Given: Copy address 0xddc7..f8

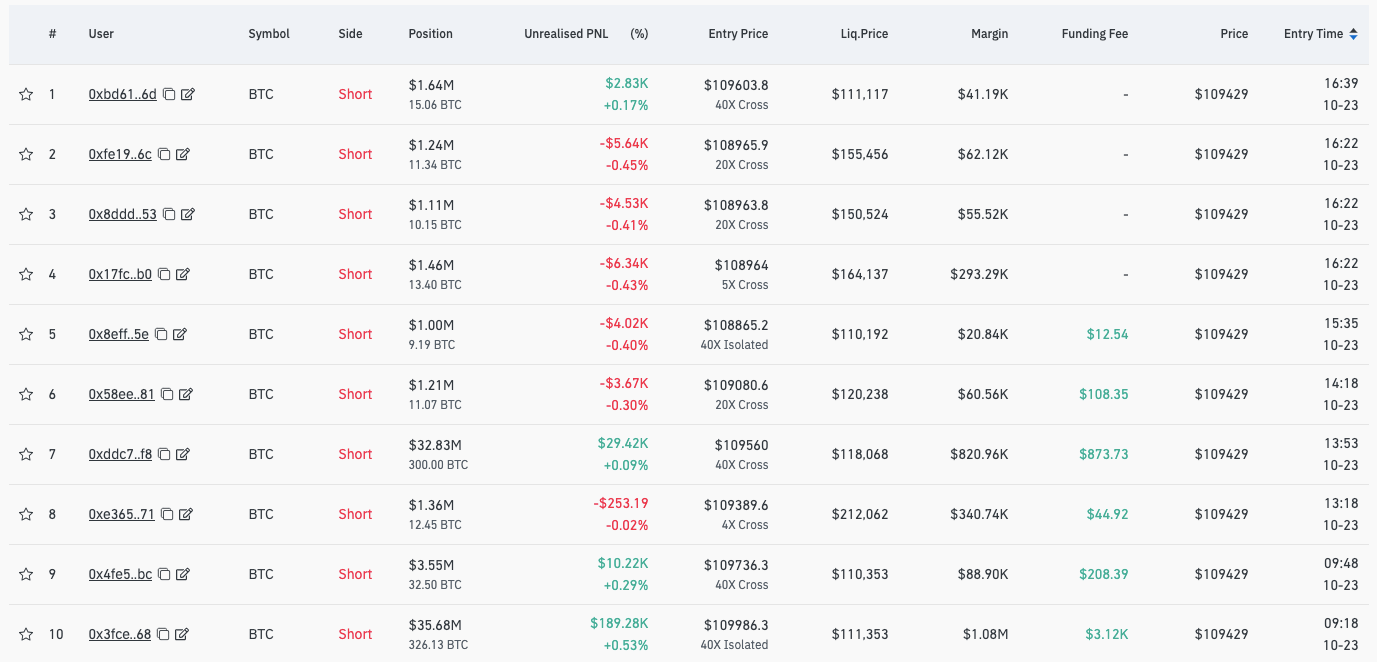Looking at the screenshot, I should coord(164,455).
